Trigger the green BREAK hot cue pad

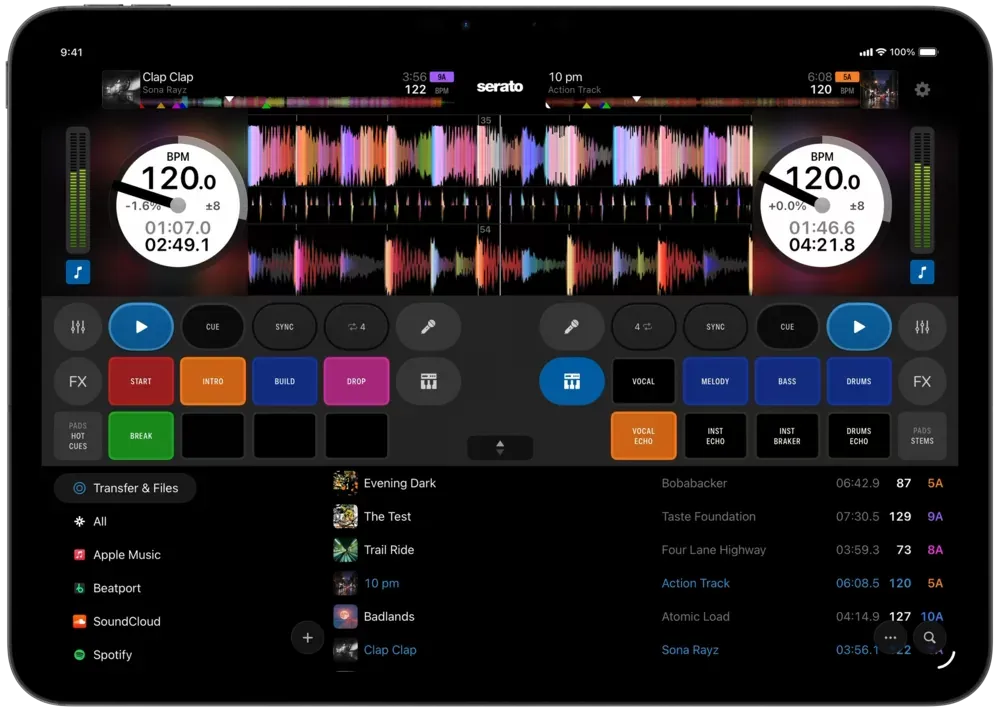coord(141,436)
